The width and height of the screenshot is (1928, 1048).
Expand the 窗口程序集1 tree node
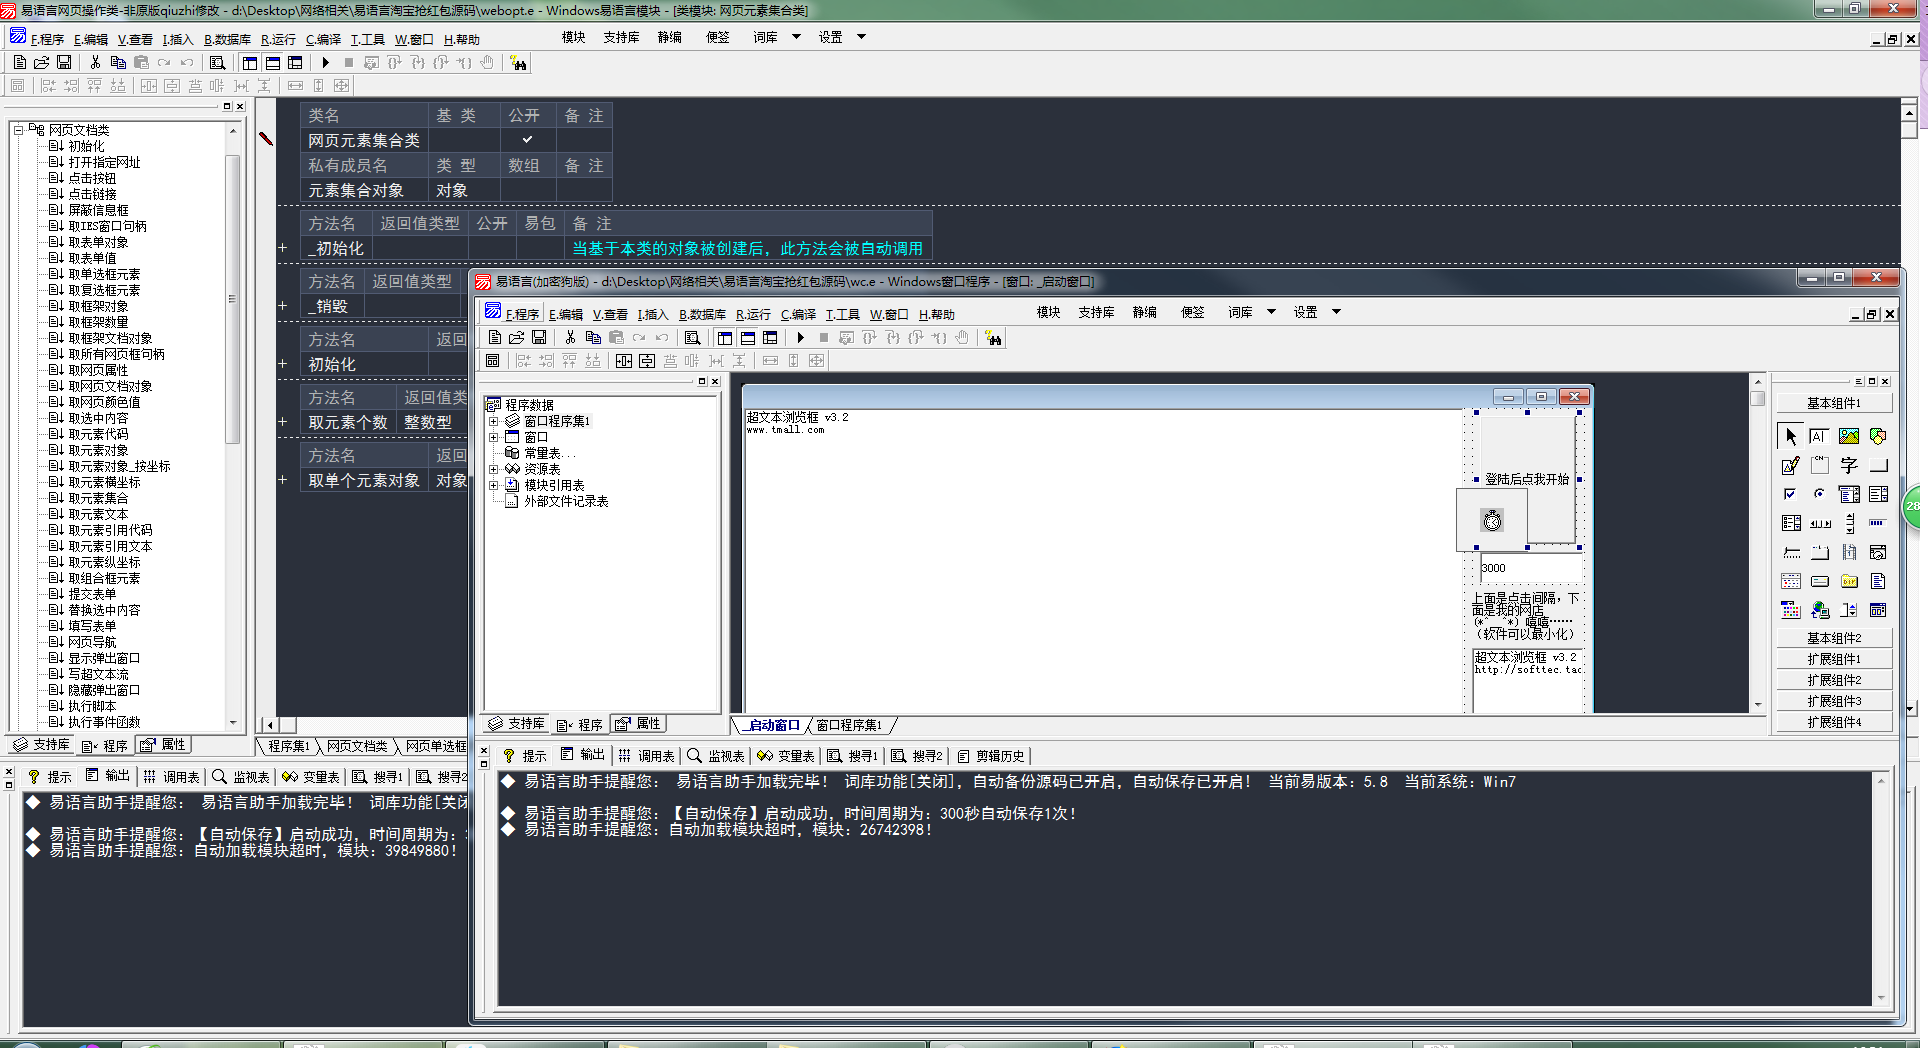pos(493,421)
